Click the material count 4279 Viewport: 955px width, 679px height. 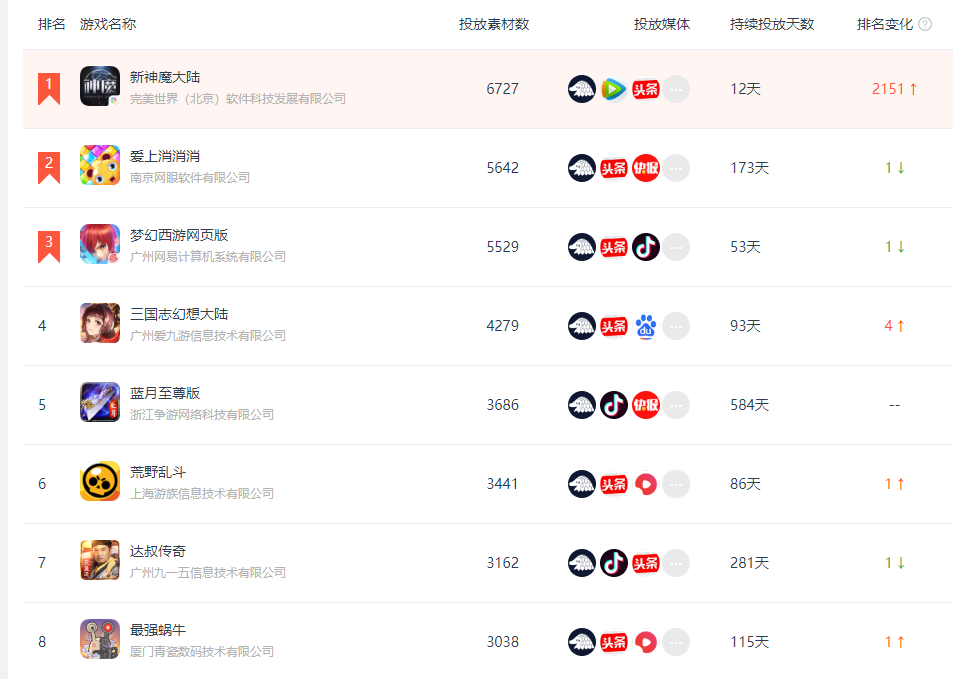502,326
